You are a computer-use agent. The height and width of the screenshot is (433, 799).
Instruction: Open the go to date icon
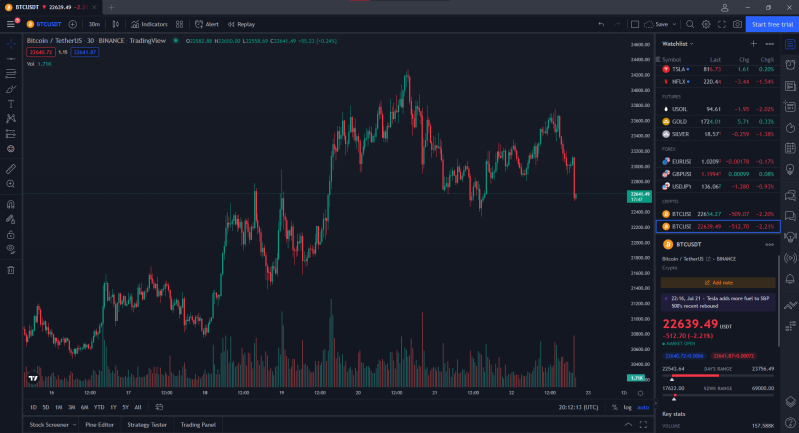159,407
